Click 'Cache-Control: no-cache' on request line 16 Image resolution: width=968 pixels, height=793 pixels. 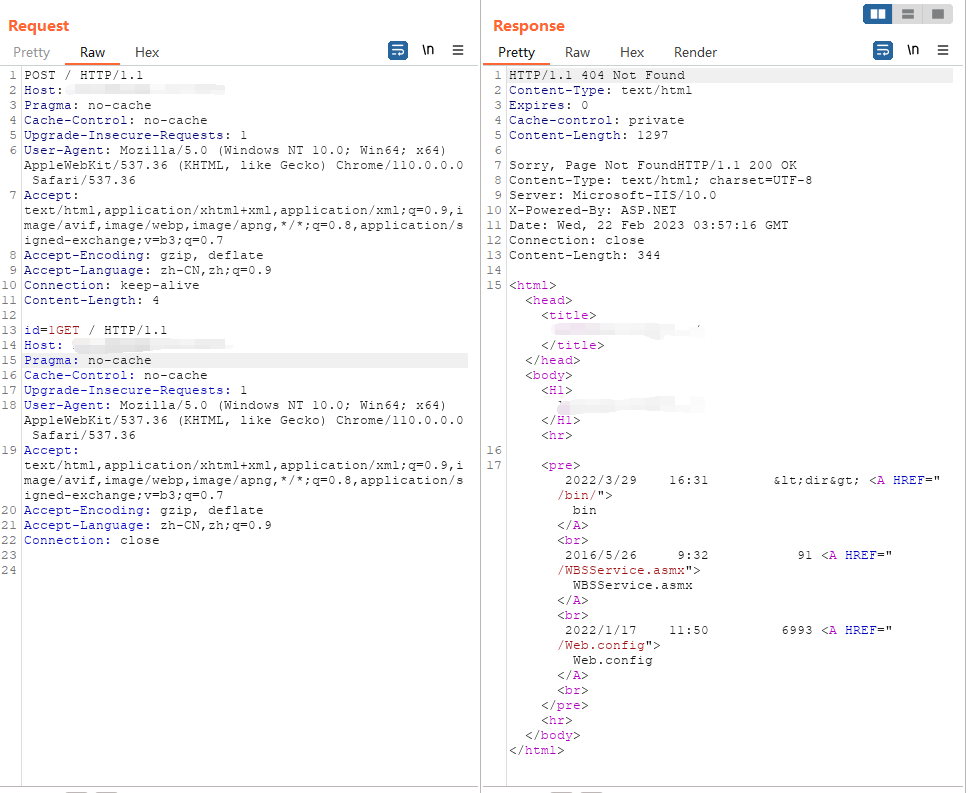[115, 376]
